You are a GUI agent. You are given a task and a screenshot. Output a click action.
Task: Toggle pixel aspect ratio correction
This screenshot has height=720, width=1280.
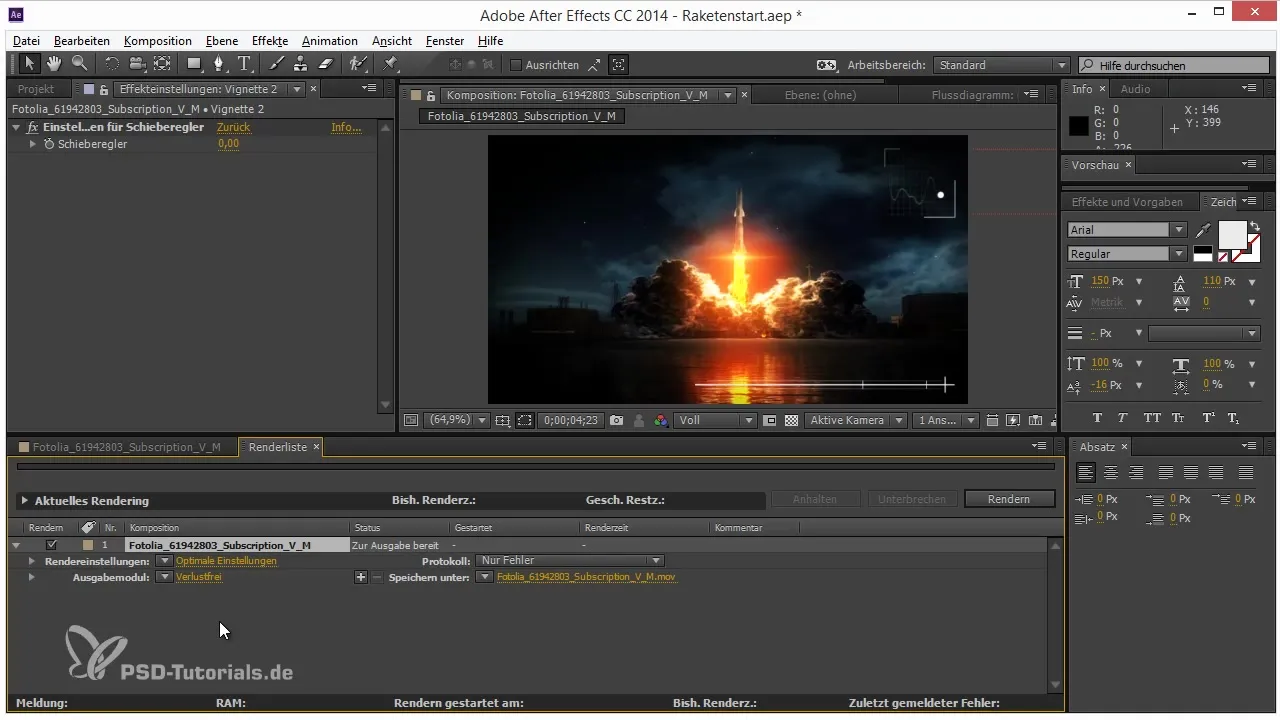click(x=992, y=421)
